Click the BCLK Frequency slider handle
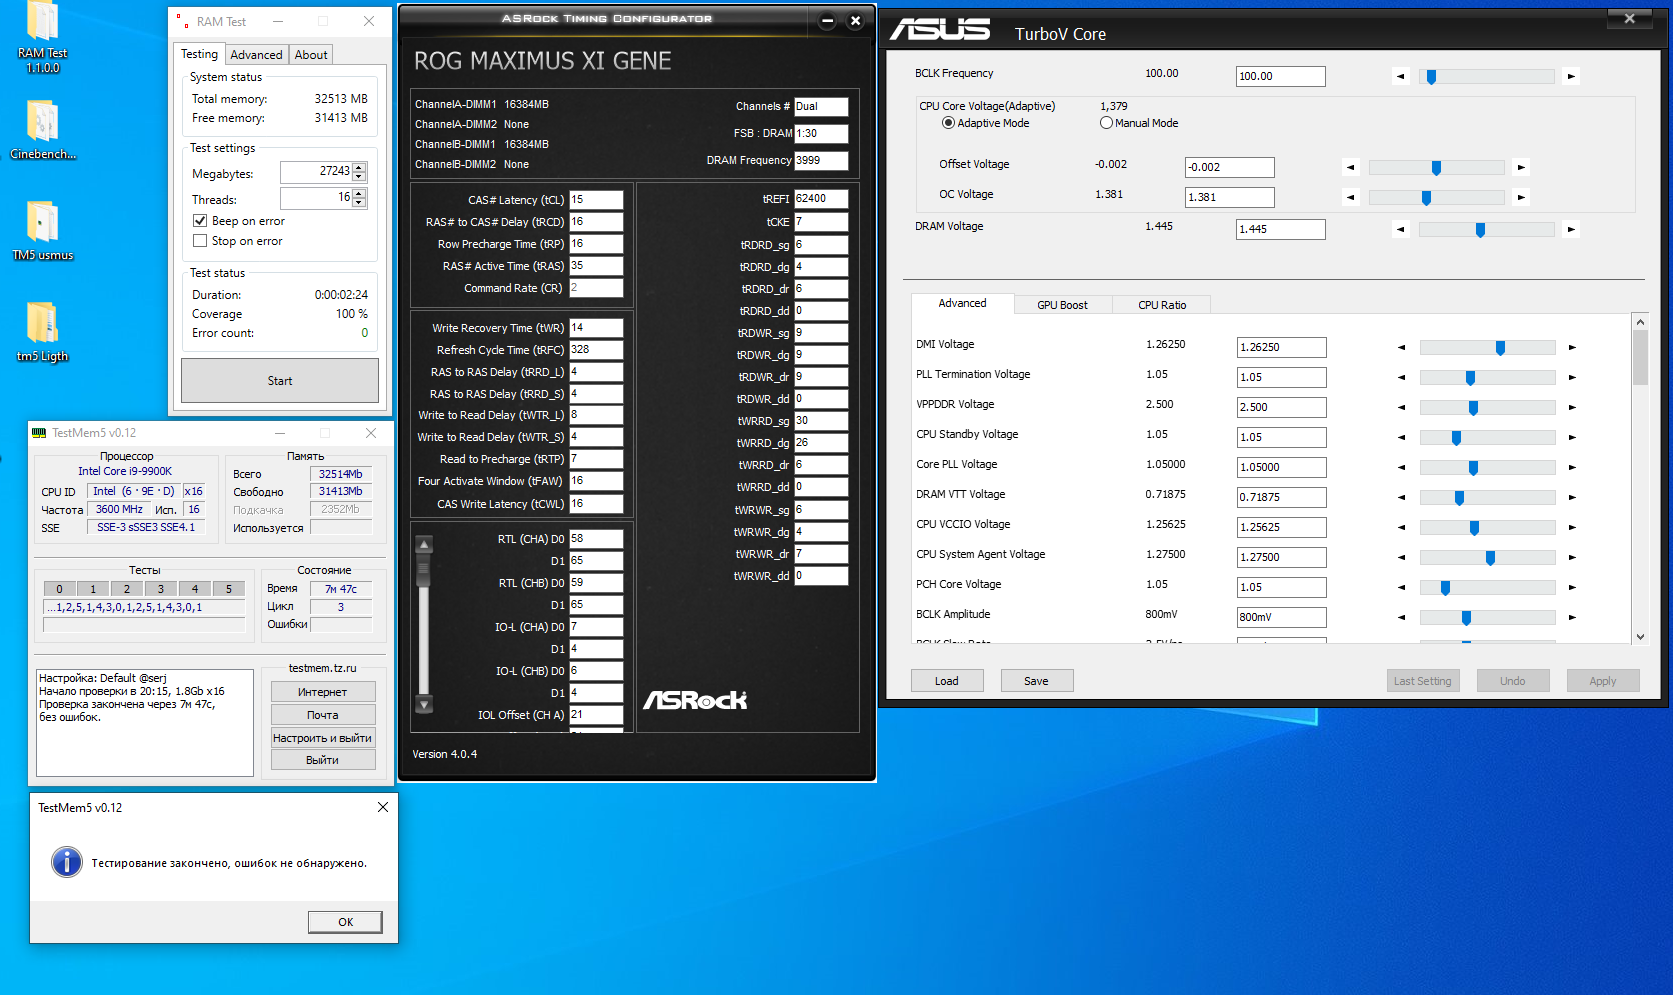Viewport: 1673px width, 995px height. pos(1432,77)
